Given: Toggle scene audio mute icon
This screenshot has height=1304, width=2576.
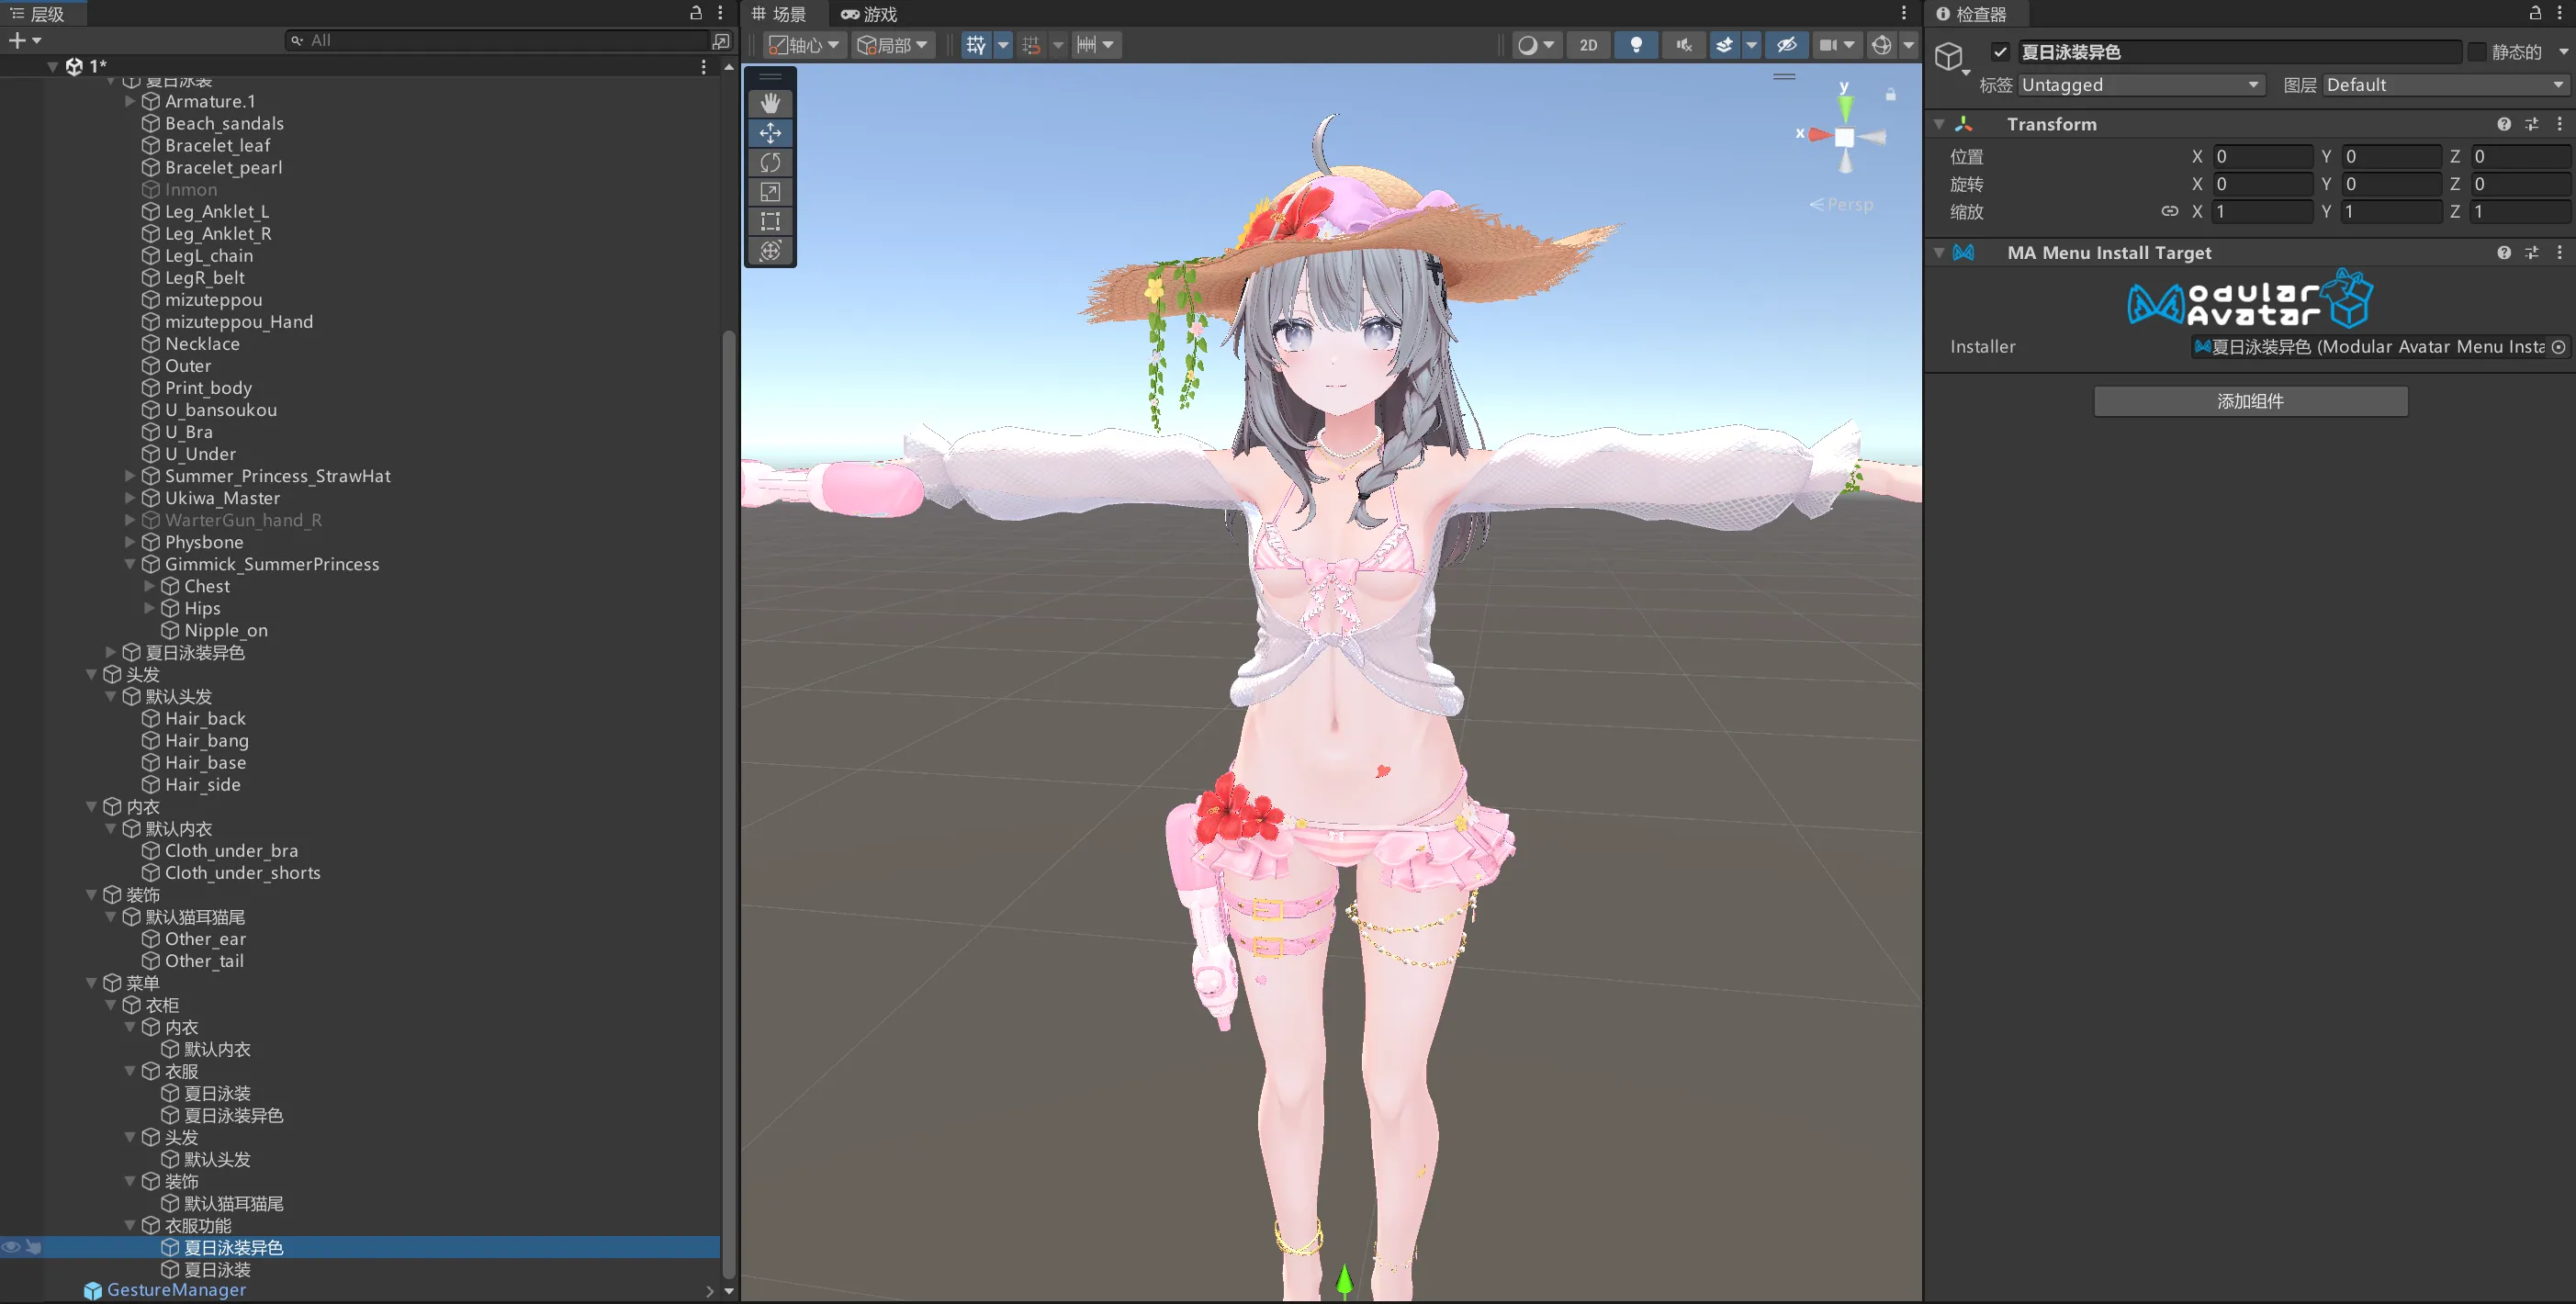Looking at the screenshot, I should [1684, 45].
